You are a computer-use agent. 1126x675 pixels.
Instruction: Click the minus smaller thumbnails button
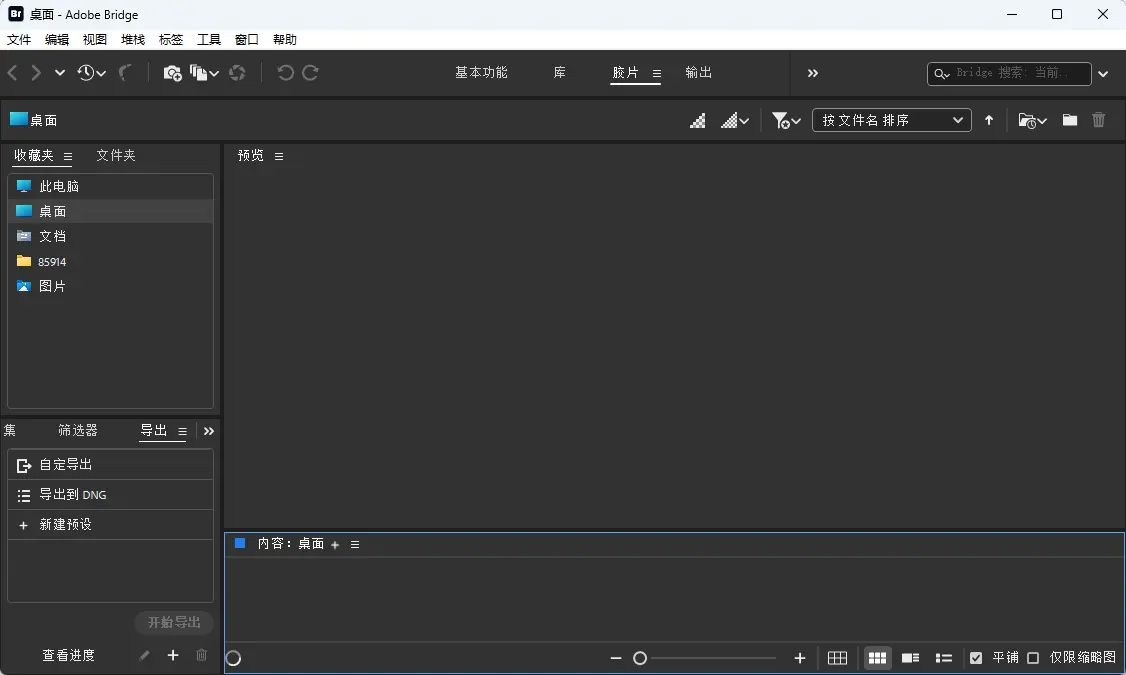[x=615, y=658]
